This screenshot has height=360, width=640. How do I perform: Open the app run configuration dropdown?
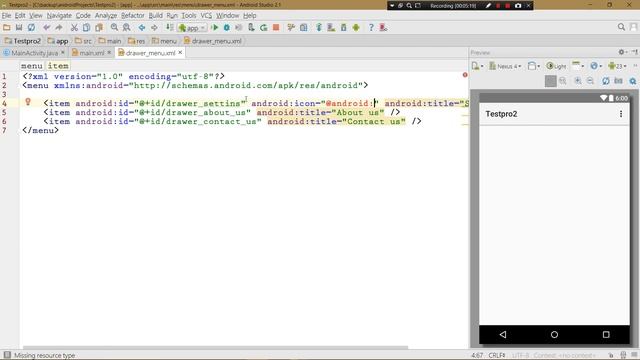pyautogui.click(x=192, y=28)
